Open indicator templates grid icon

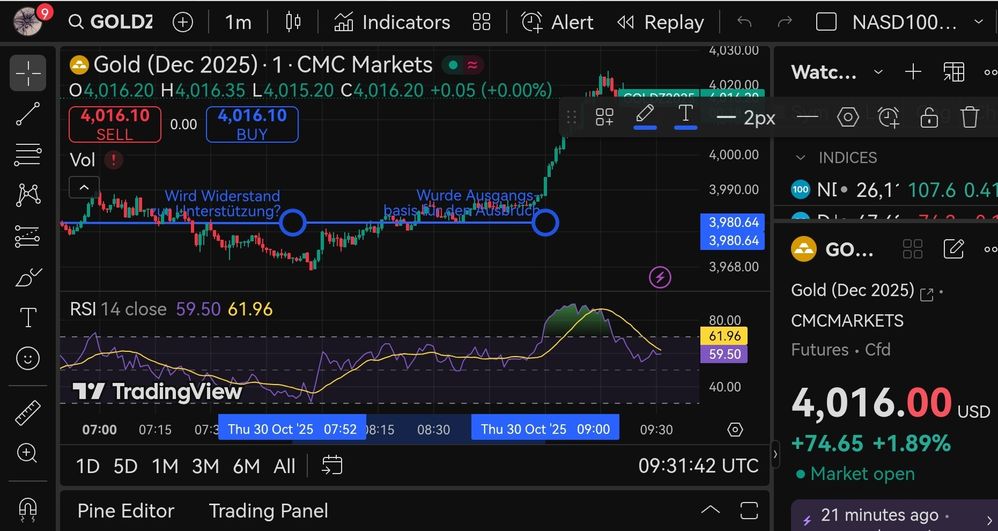481,22
